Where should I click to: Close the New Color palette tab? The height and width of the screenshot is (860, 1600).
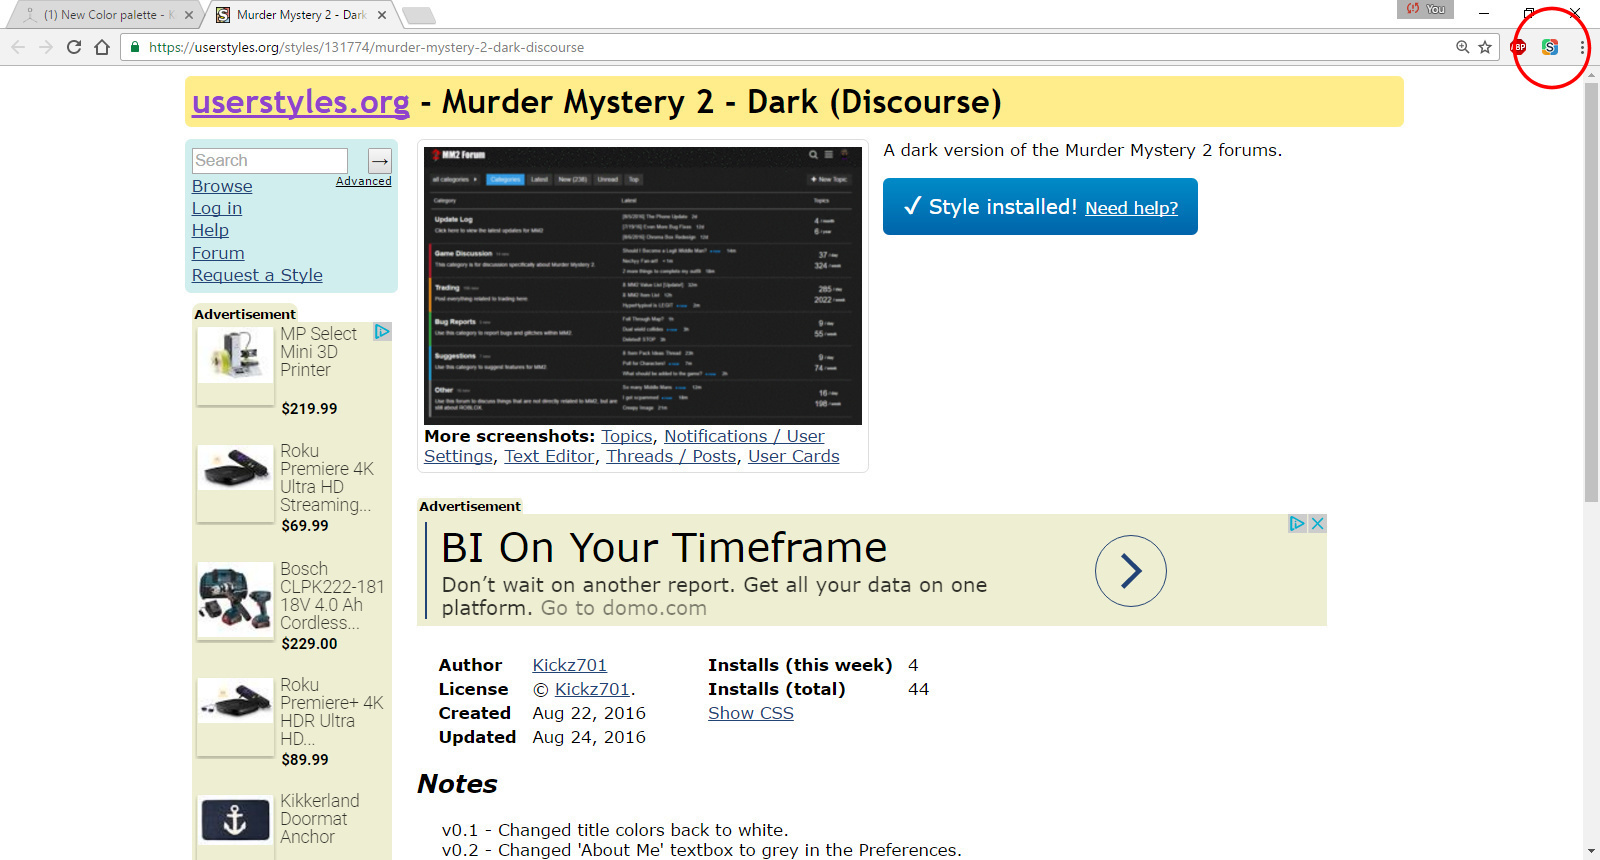(189, 15)
